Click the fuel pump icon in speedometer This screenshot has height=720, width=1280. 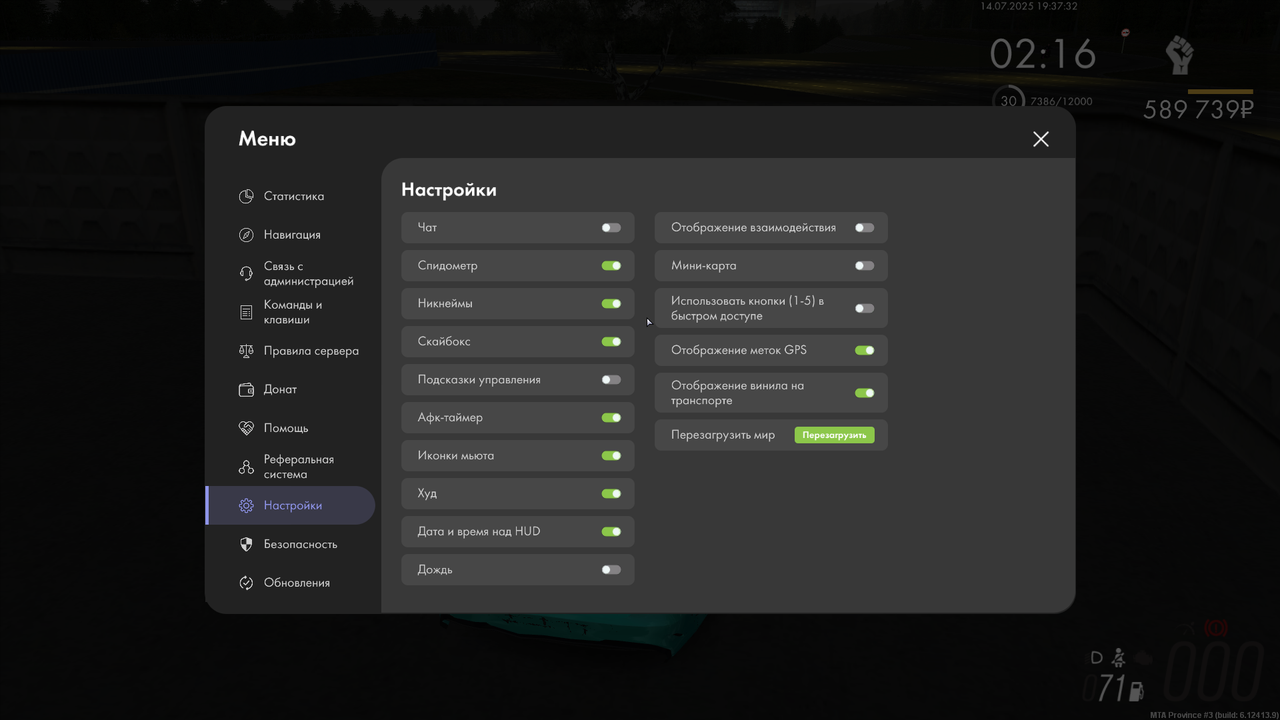1135,689
